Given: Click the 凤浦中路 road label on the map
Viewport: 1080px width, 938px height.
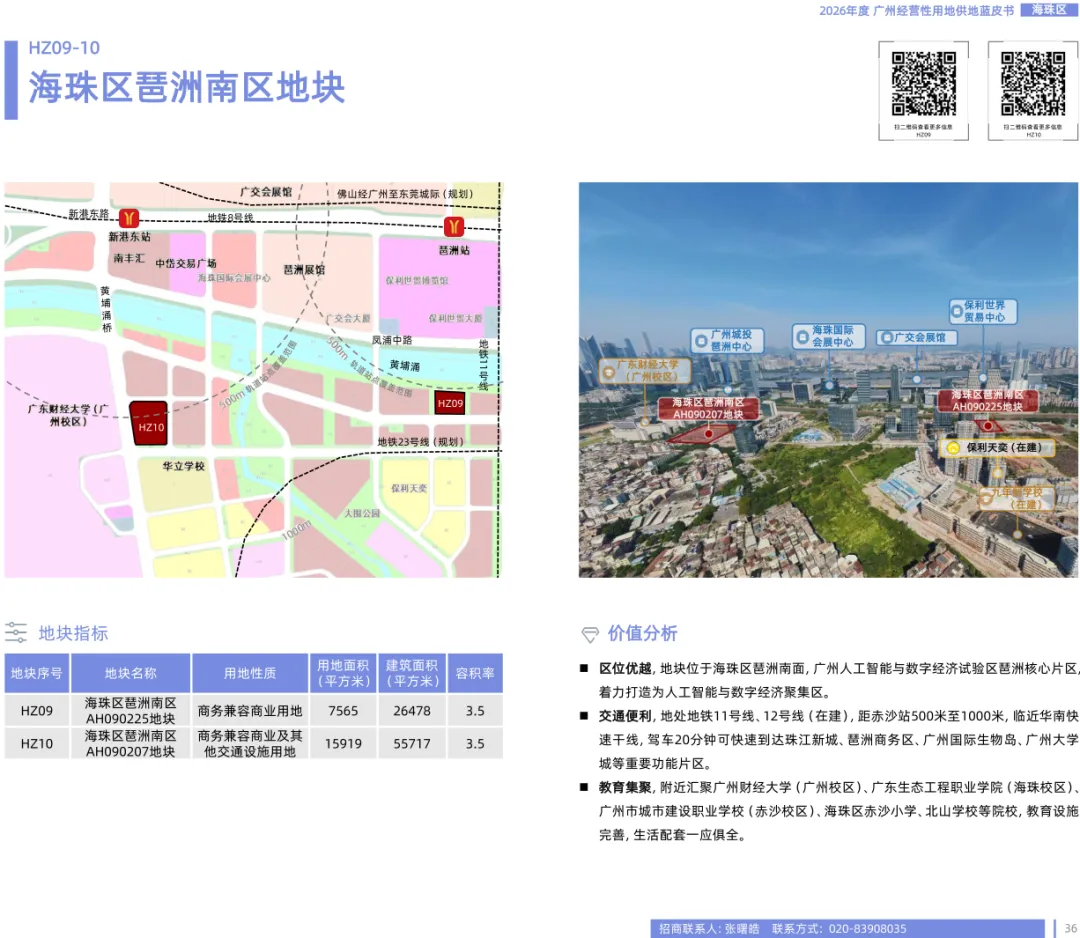Looking at the screenshot, I should click(392, 340).
